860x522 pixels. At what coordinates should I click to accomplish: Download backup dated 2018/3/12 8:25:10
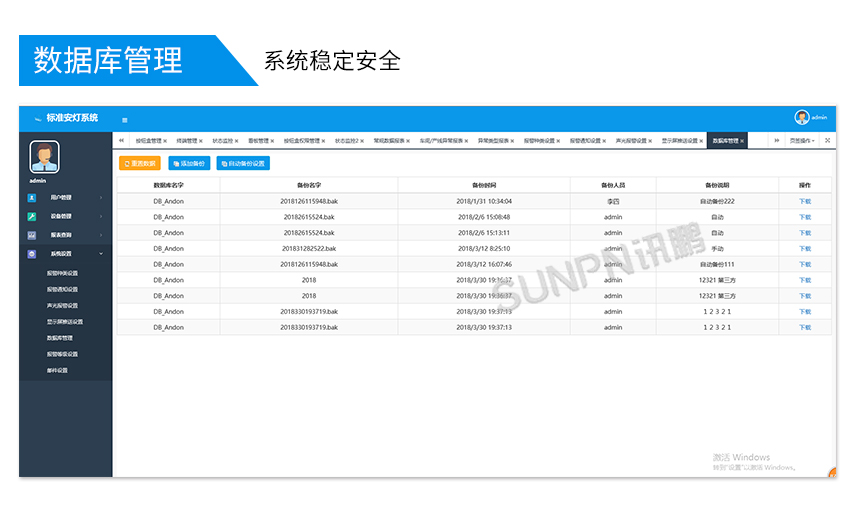coord(805,249)
